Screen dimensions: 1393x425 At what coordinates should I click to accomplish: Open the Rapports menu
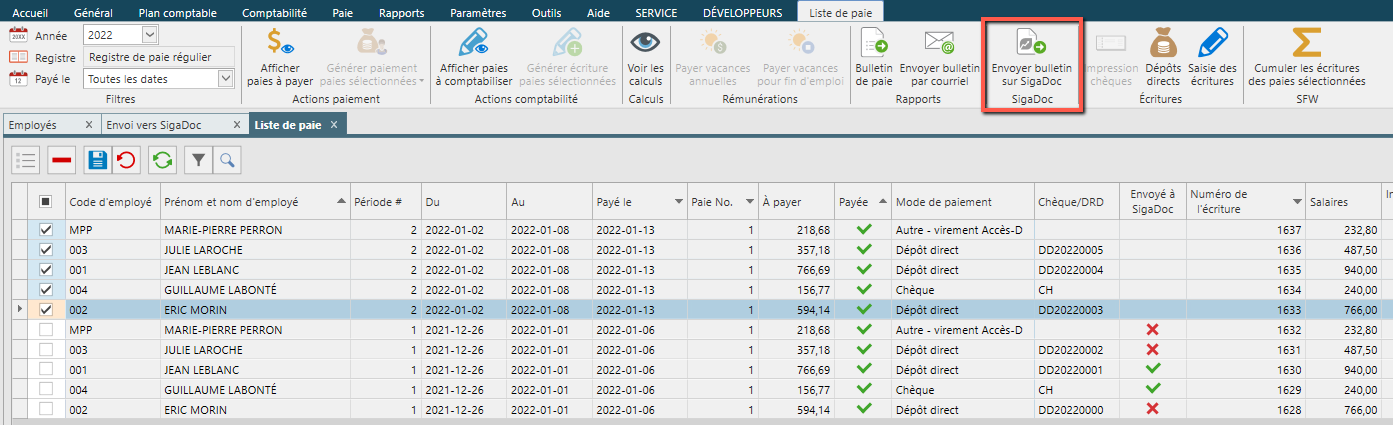coord(401,13)
